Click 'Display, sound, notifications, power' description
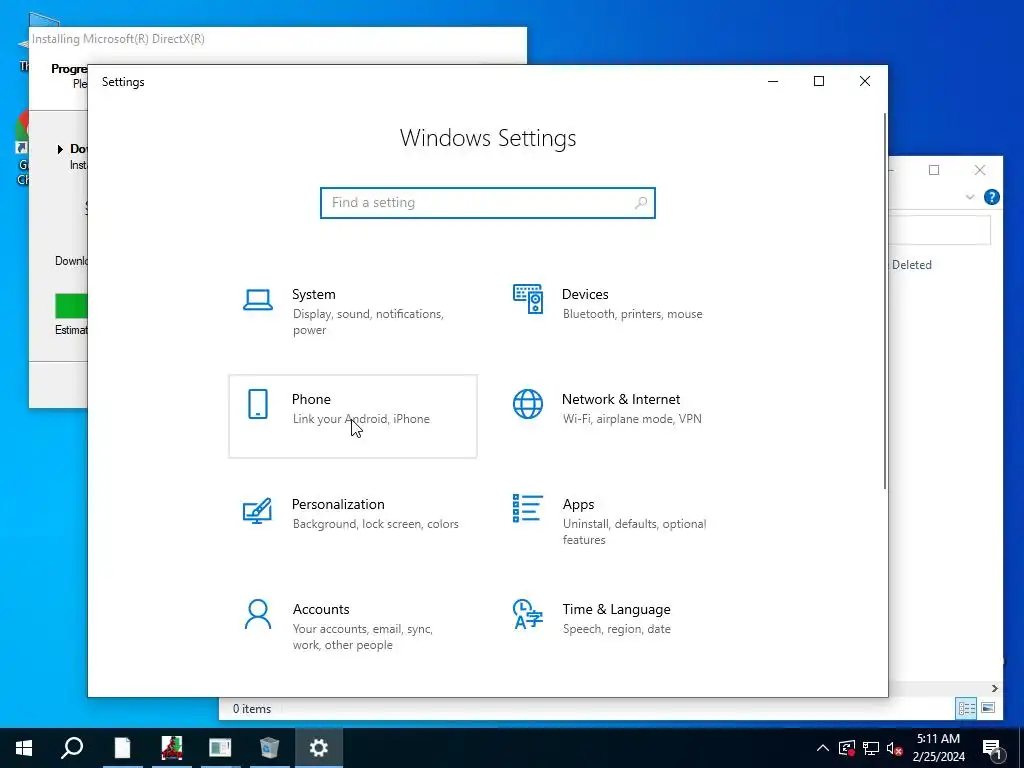Image resolution: width=1024 pixels, height=768 pixels. (368, 322)
